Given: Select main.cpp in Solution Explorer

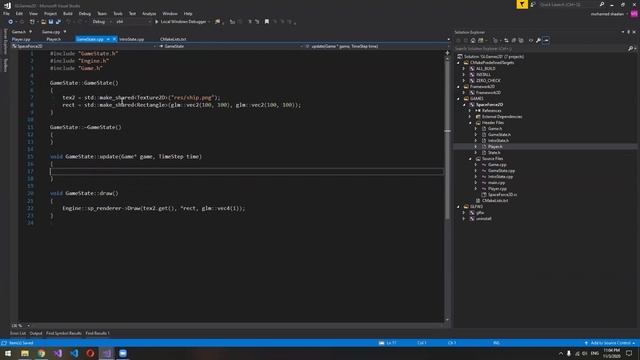Looking at the screenshot, I should (496, 182).
